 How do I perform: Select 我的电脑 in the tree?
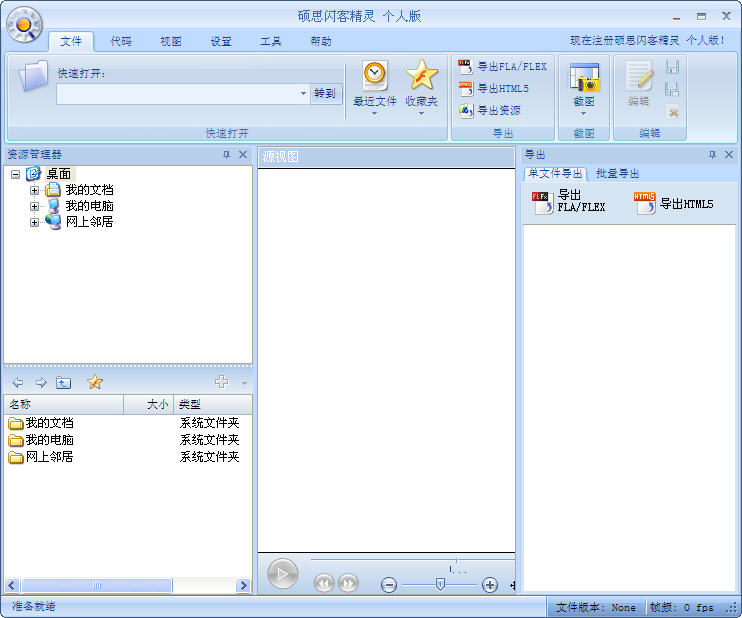89,206
